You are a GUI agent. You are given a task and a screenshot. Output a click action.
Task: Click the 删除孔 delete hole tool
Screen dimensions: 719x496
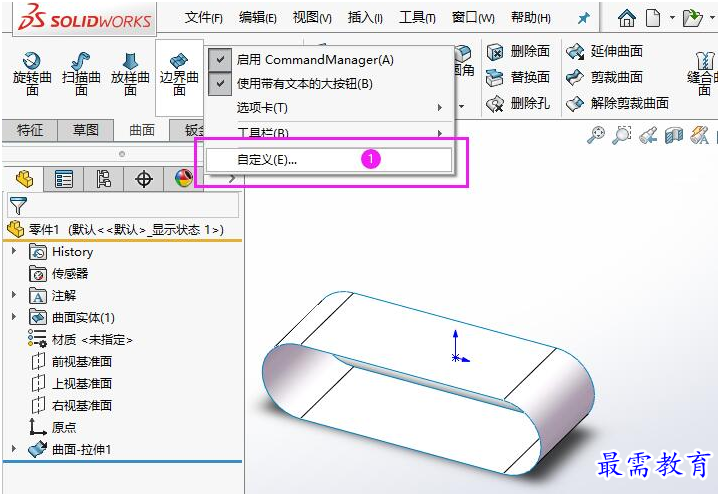pyautogui.click(x=518, y=103)
